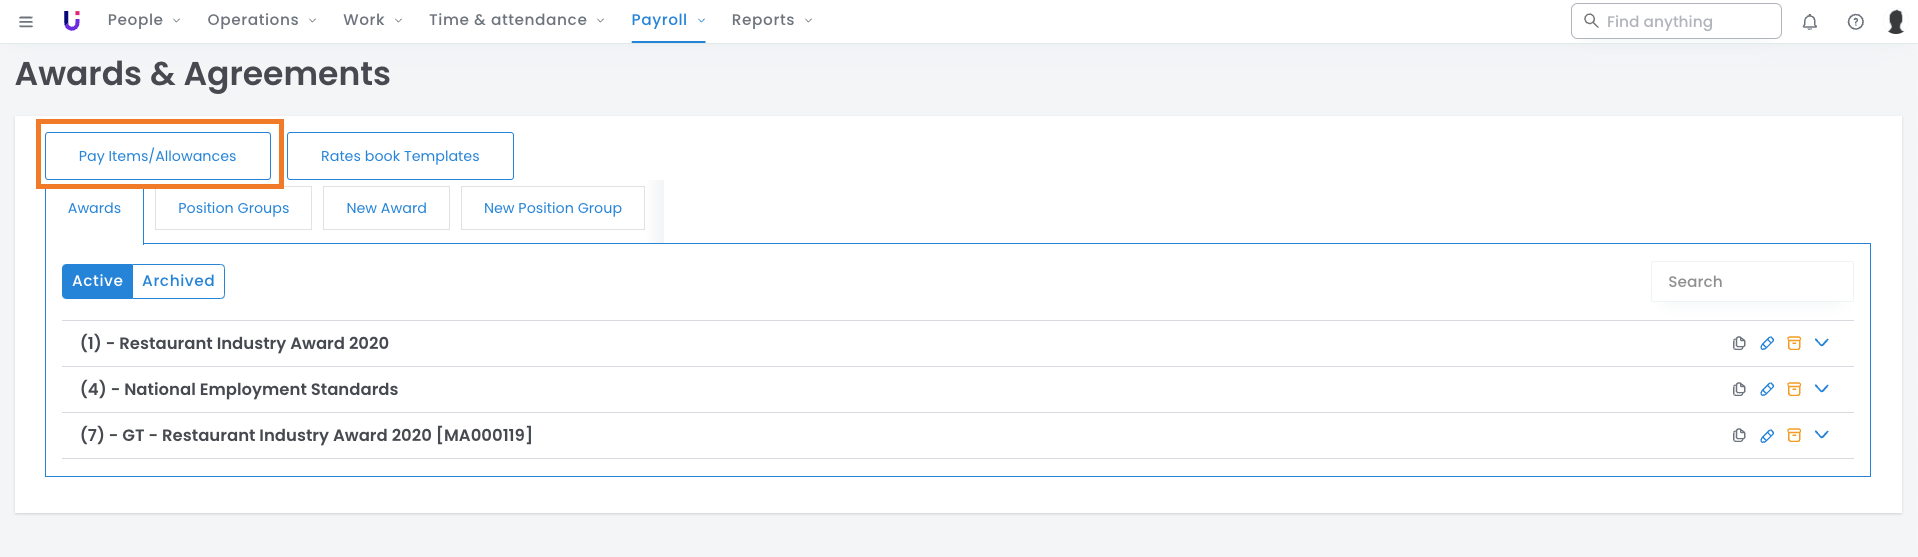
Task: Open the help question mark icon
Action: click(1855, 22)
